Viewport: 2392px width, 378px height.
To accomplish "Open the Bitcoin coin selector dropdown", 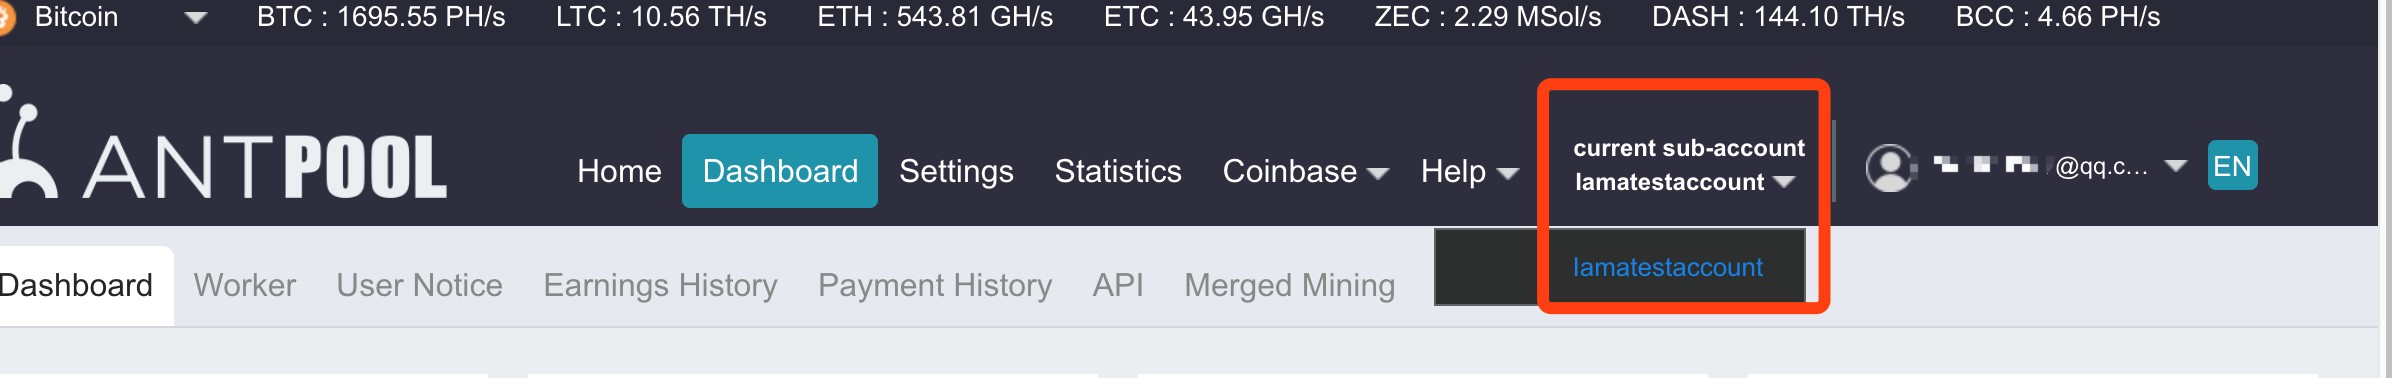I will pyautogui.click(x=196, y=18).
